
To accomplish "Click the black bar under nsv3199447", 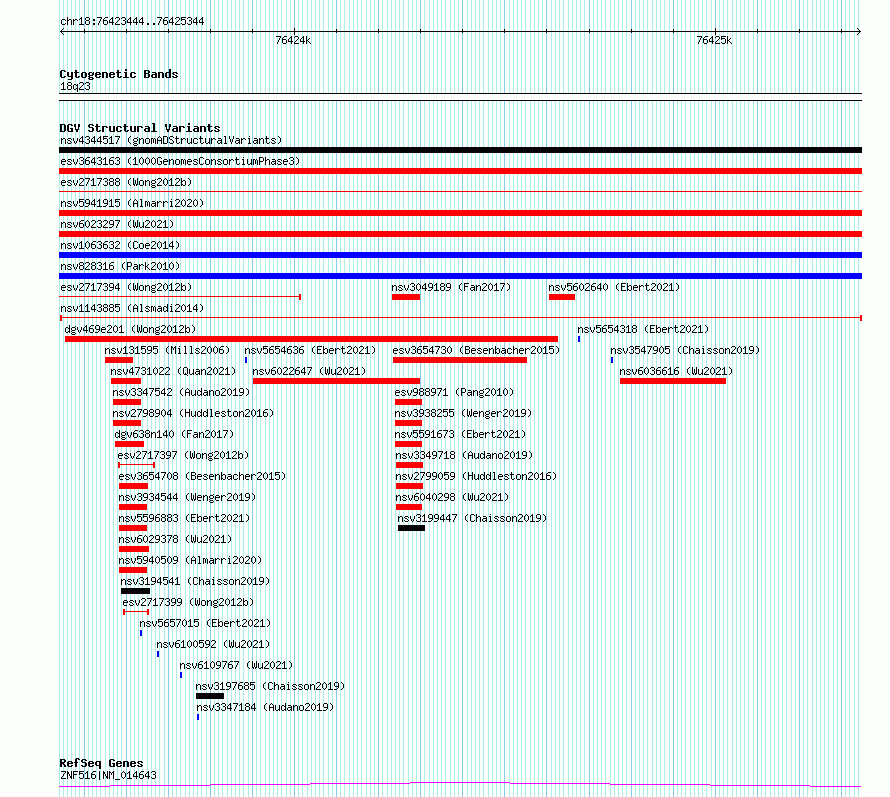I will (x=412, y=528).
